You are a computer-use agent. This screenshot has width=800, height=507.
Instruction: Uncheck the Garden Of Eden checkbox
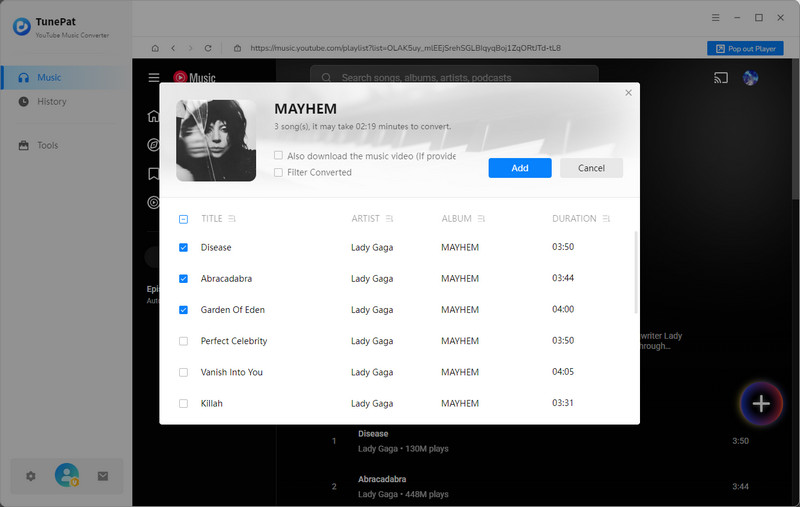tap(183, 310)
